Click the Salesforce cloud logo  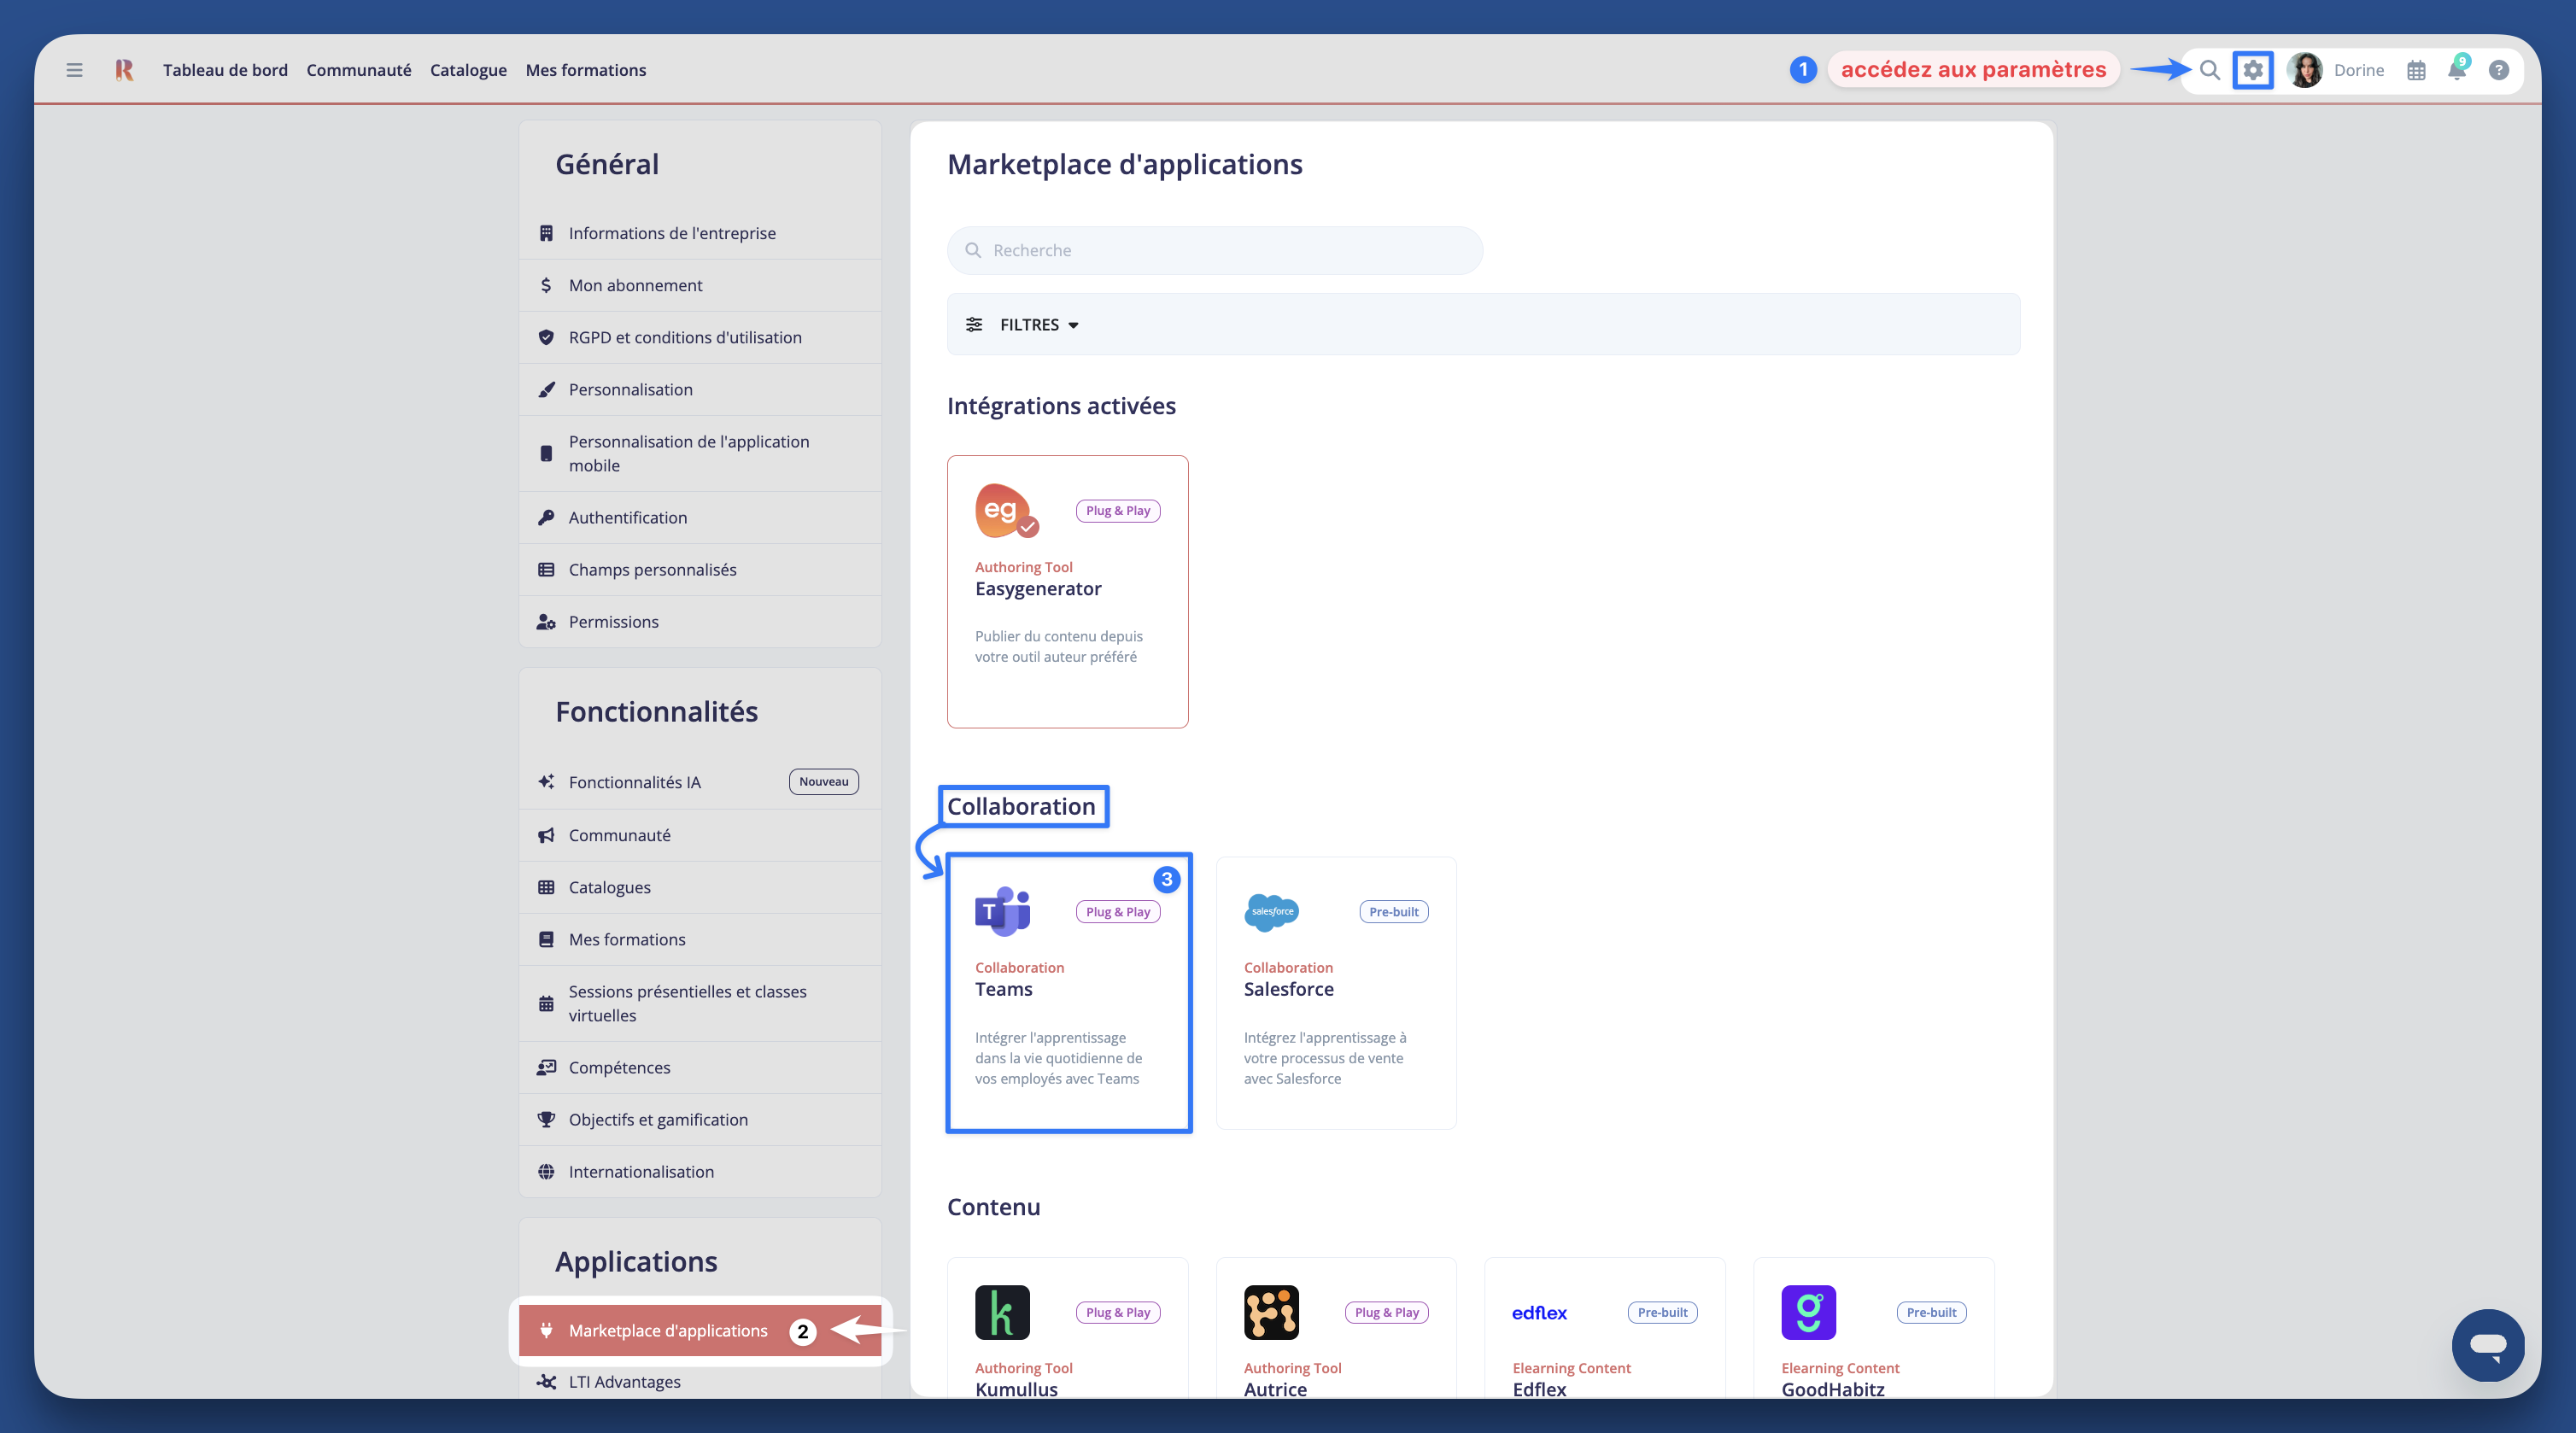coord(1271,911)
